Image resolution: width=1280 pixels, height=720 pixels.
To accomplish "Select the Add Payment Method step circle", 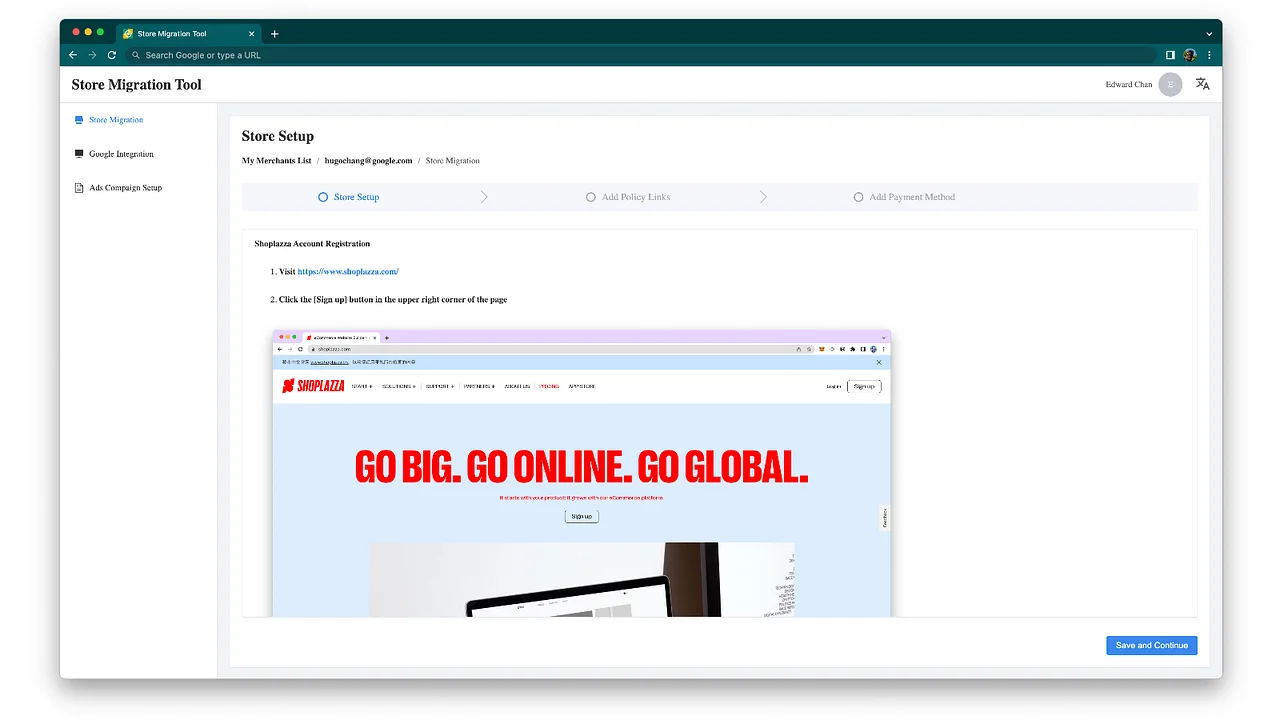I will click(x=858, y=197).
